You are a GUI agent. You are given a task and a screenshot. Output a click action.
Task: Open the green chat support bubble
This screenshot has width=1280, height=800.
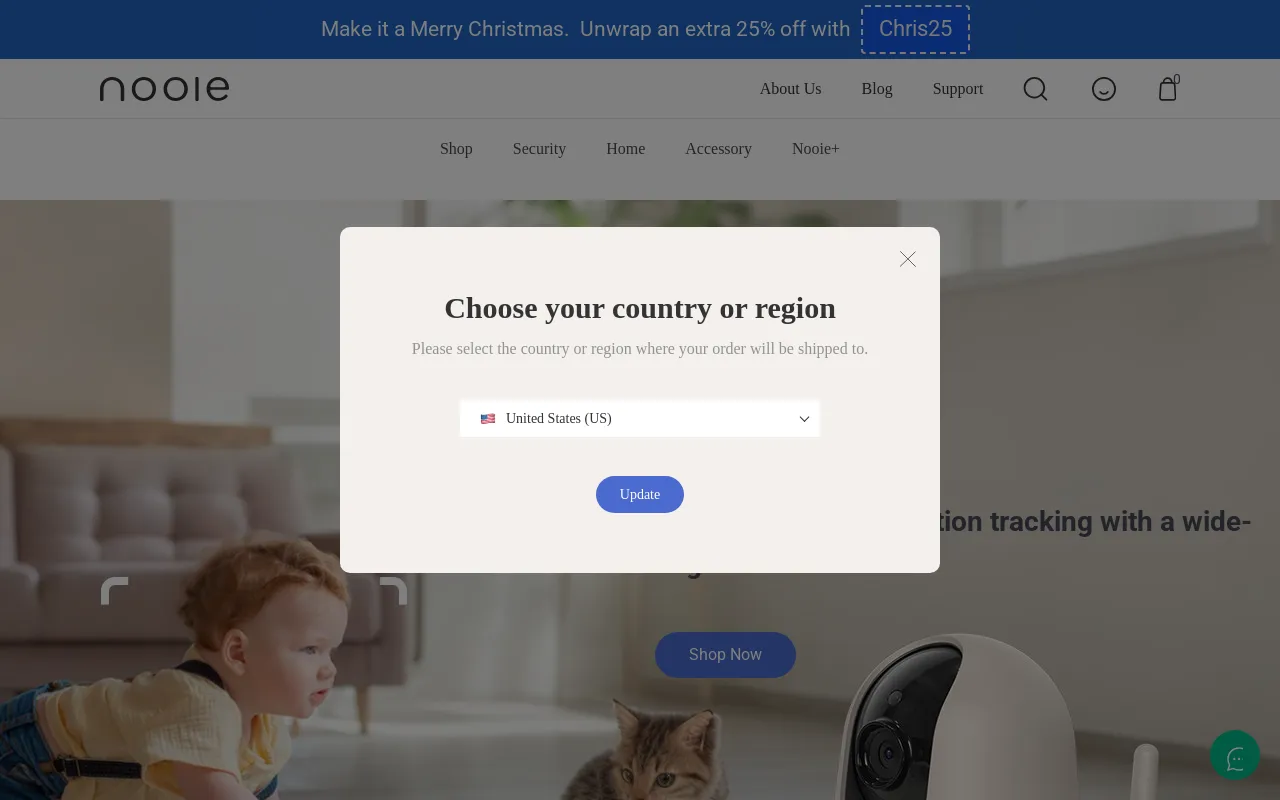pos(1235,755)
